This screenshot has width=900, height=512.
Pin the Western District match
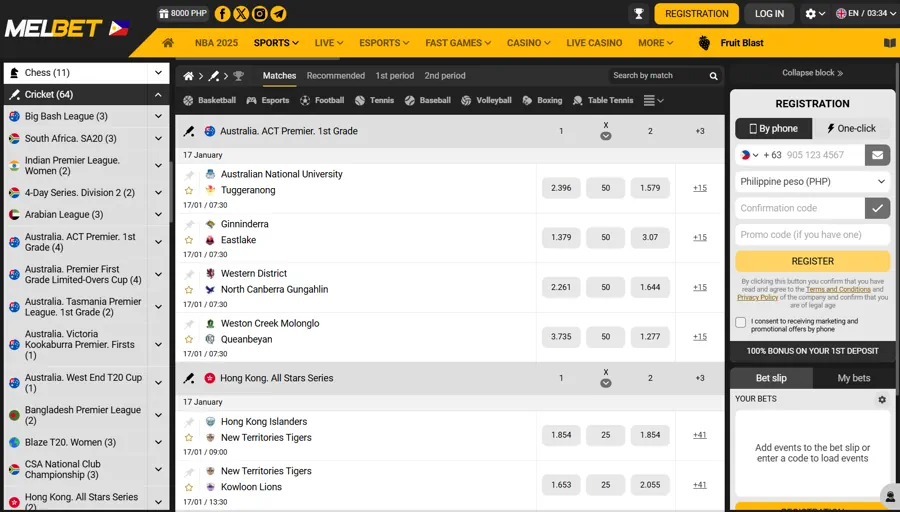tap(189, 274)
